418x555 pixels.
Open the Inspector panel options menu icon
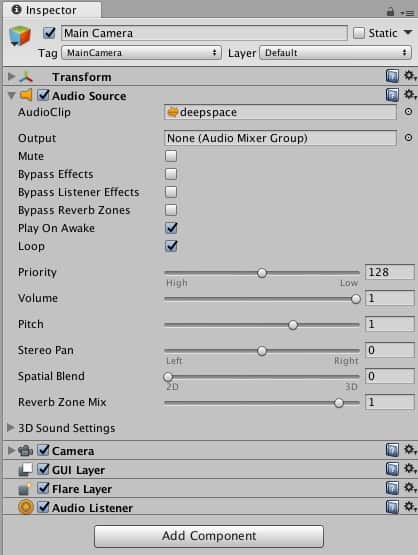pyautogui.click(x=407, y=13)
